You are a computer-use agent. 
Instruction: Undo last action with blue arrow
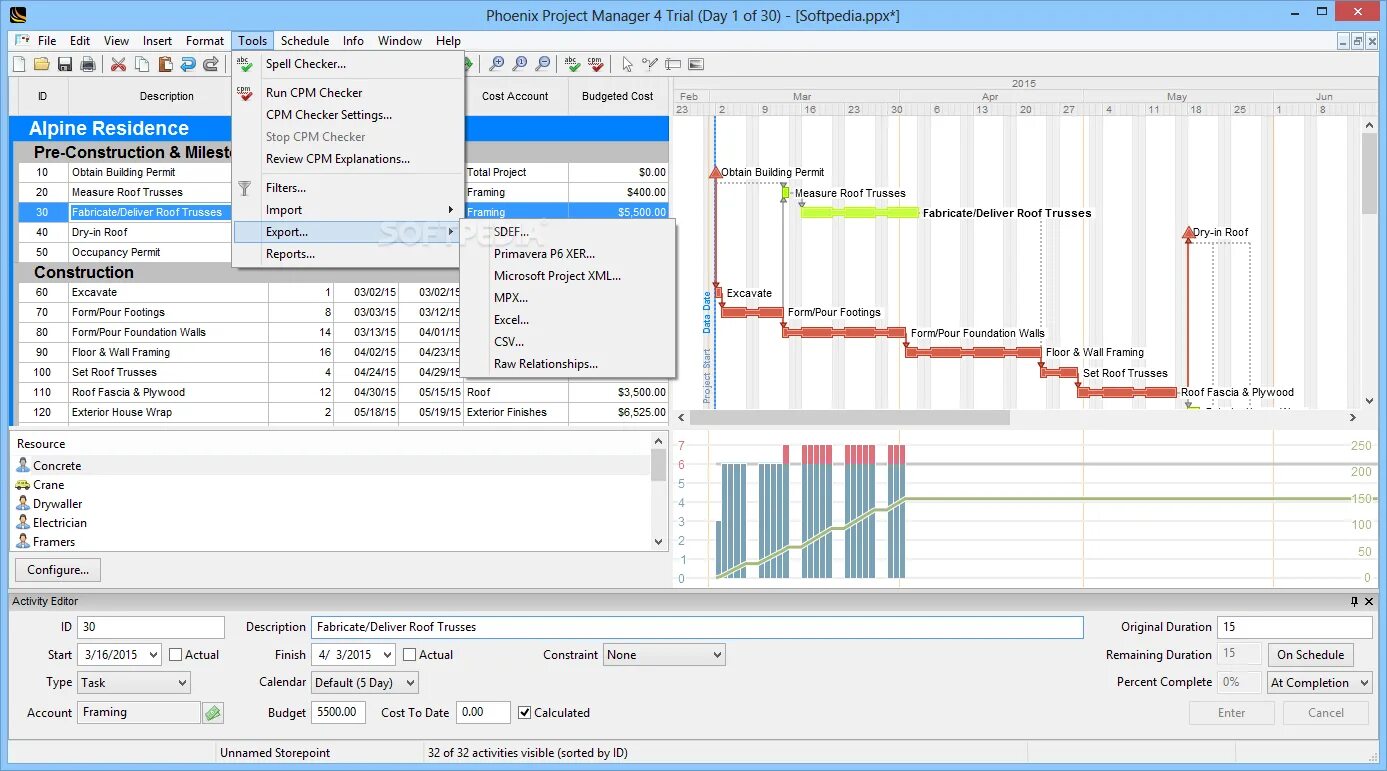188,64
